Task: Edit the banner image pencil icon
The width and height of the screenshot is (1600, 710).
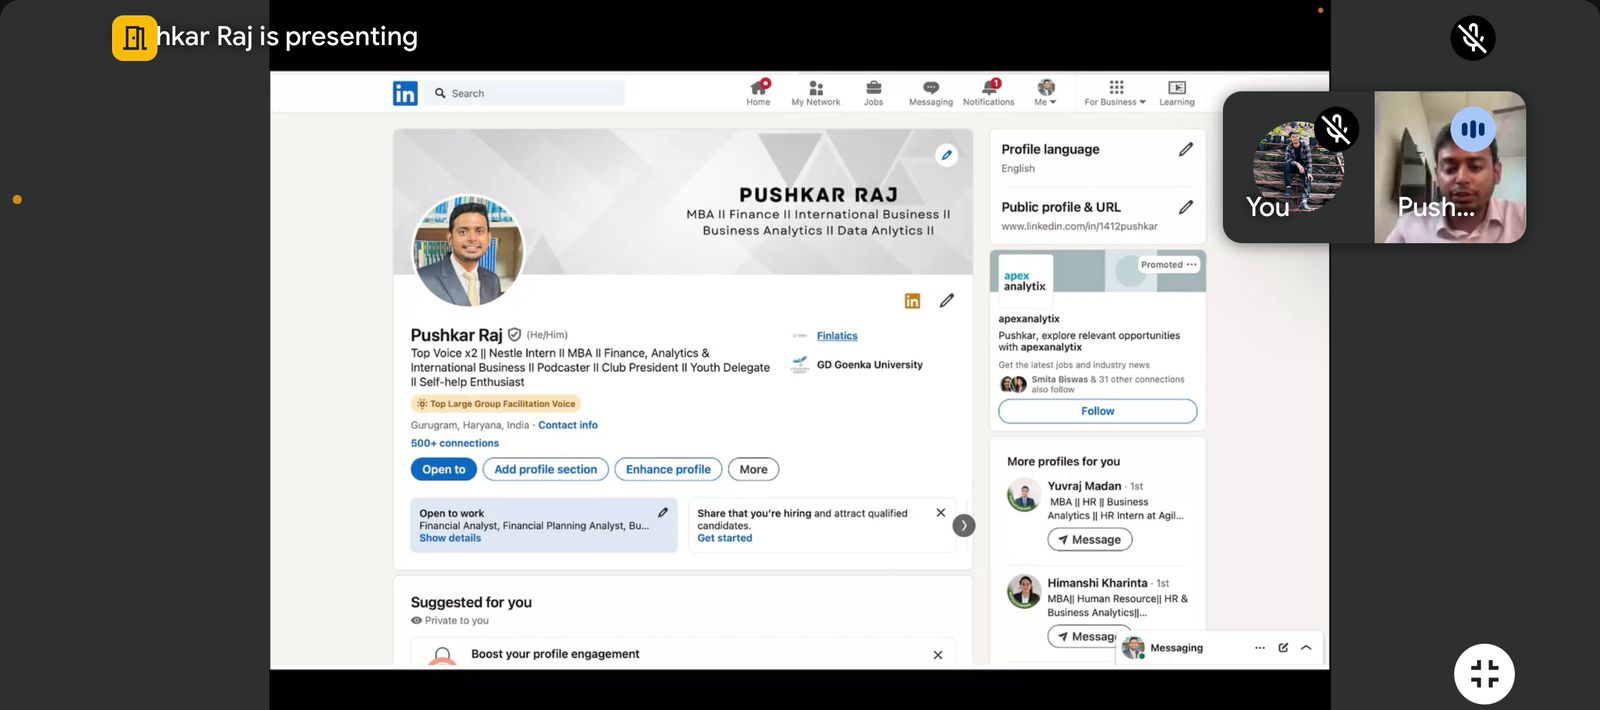Action: (x=946, y=155)
